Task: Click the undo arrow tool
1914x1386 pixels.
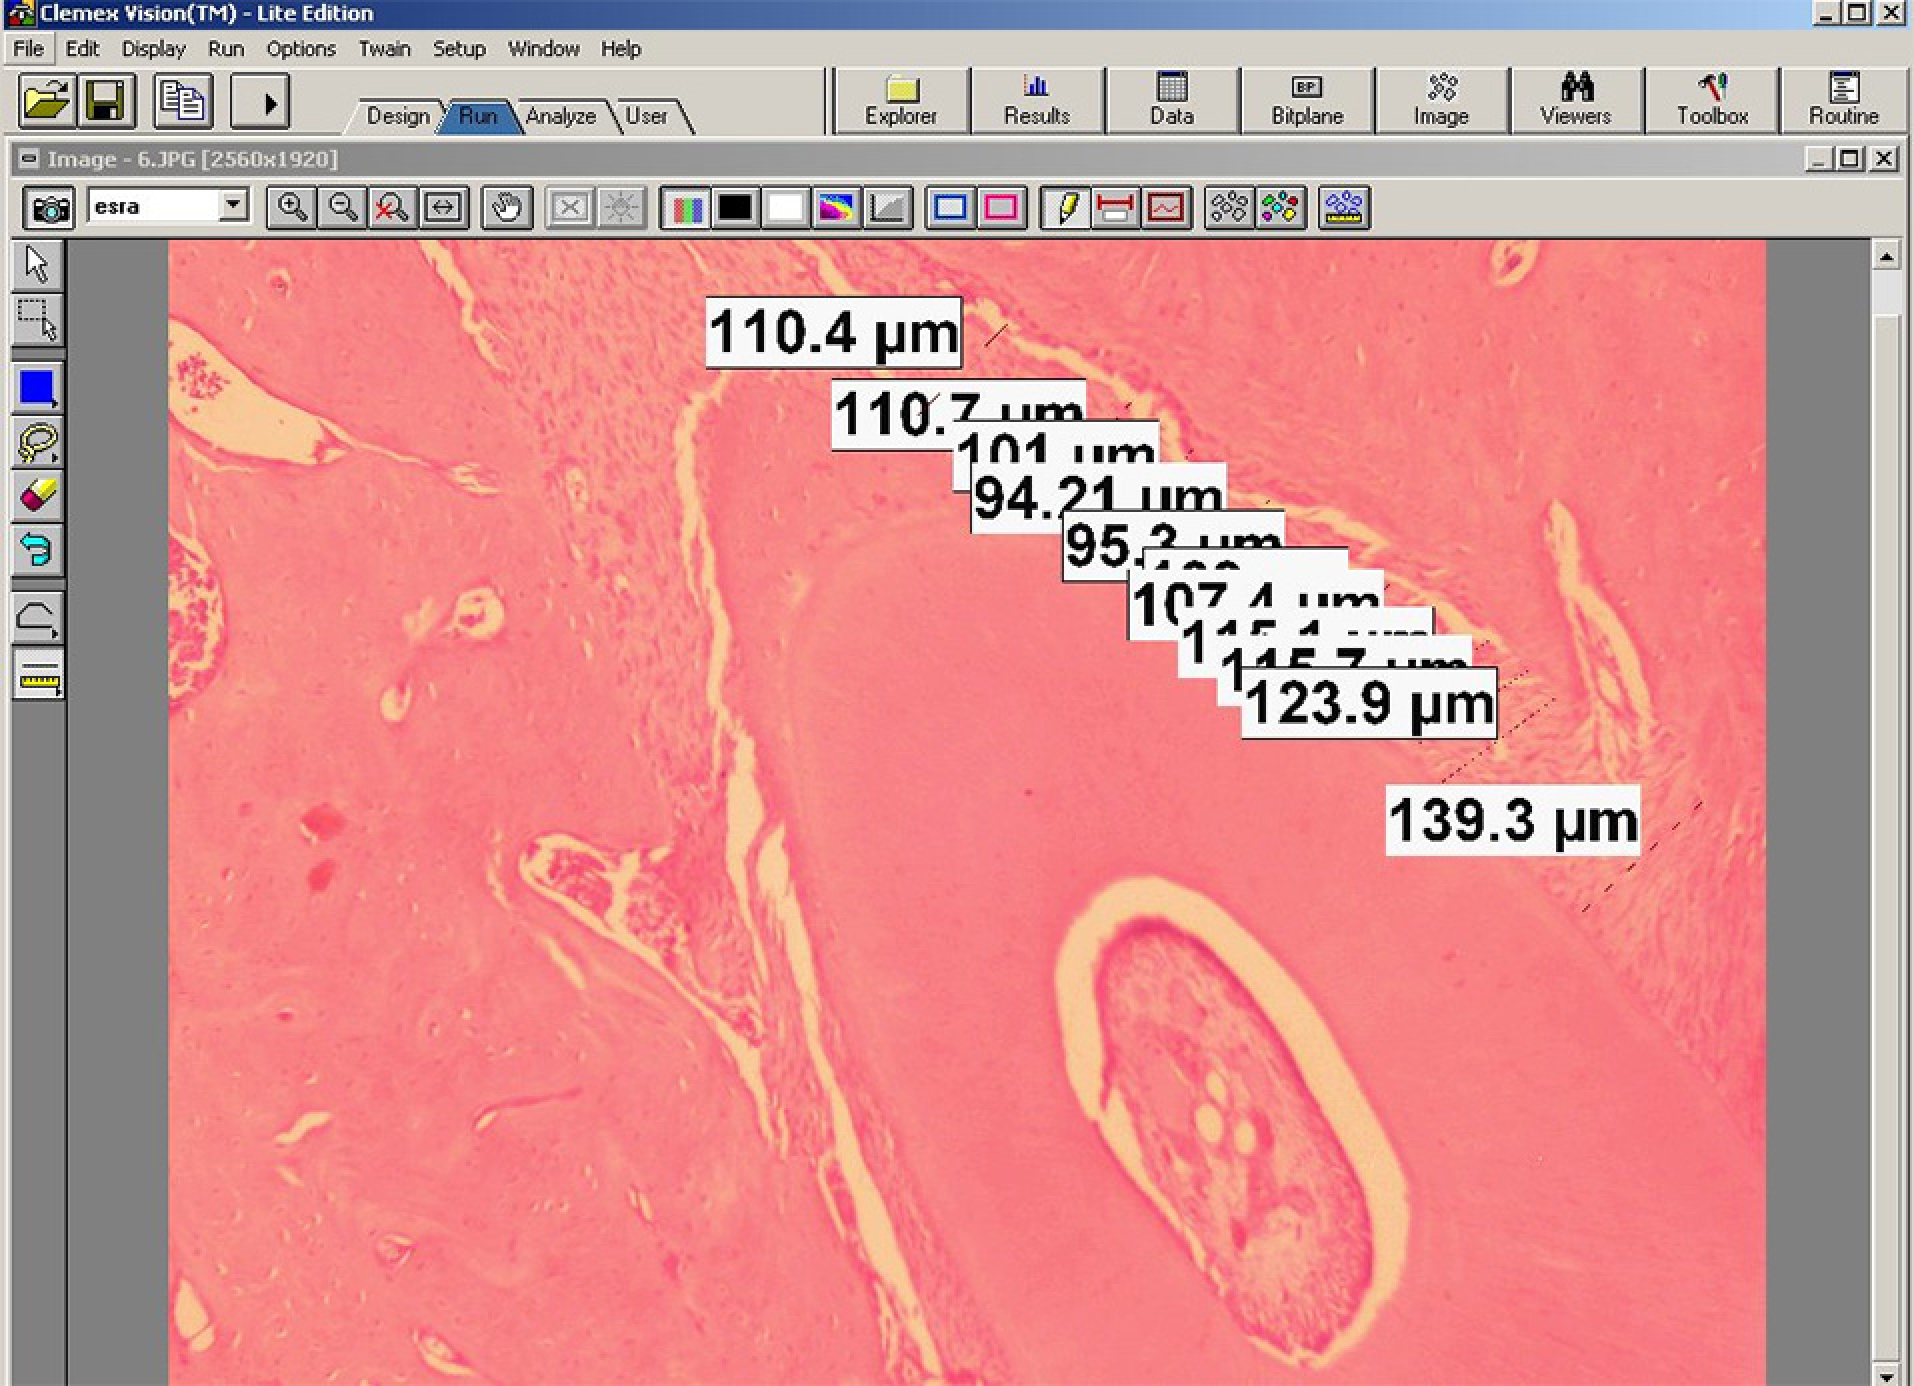Action: (x=38, y=549)
